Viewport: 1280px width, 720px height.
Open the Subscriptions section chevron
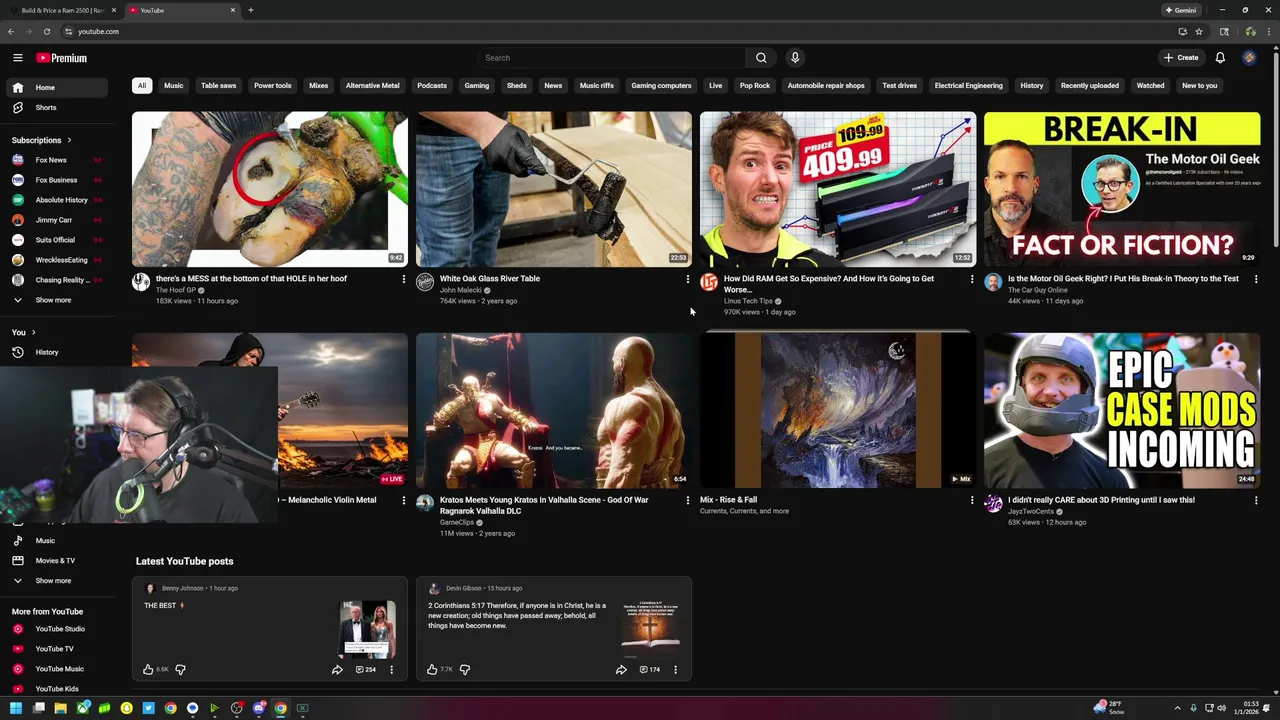(x=69, y=140)
